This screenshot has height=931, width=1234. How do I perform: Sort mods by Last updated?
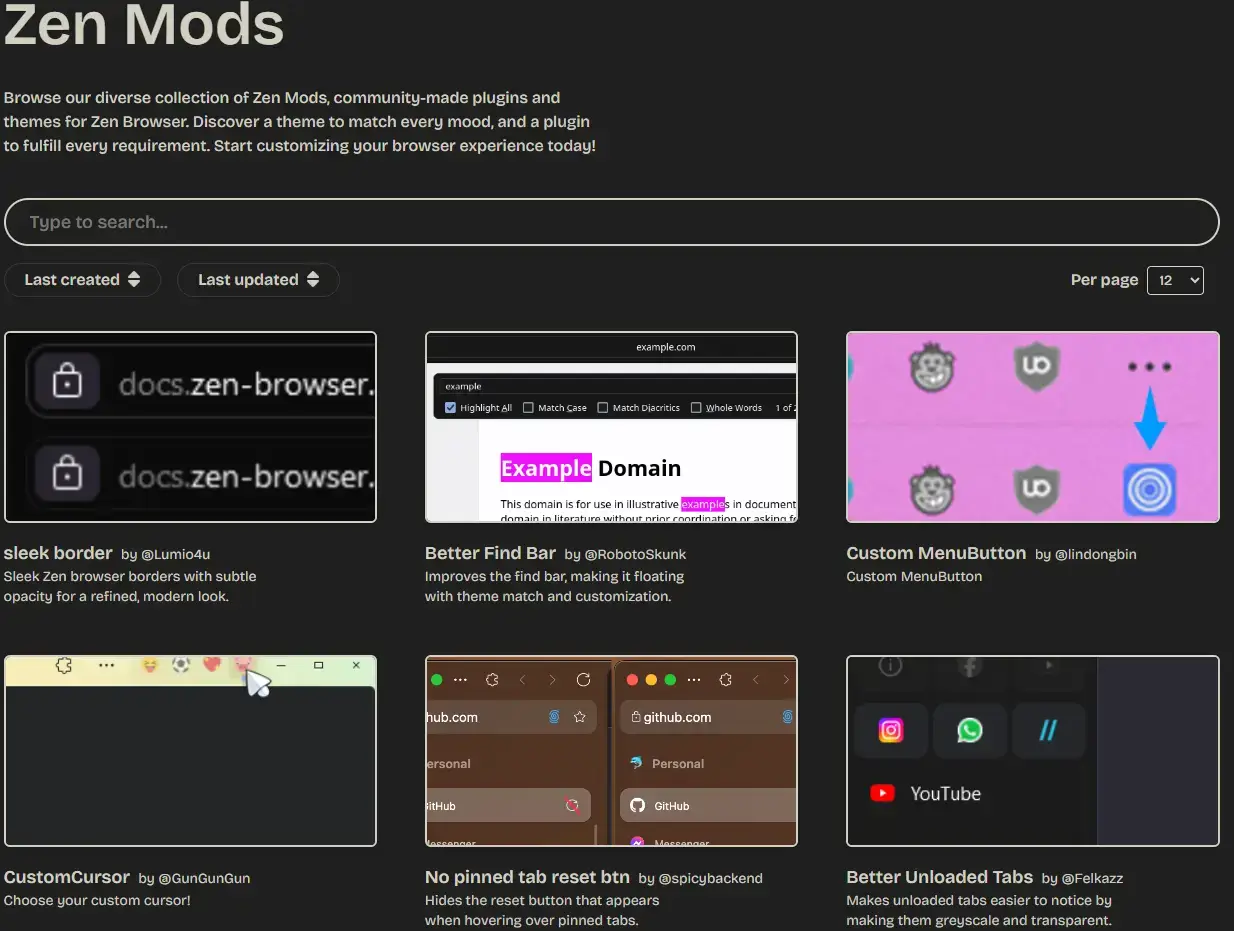[x=258, y=280]
